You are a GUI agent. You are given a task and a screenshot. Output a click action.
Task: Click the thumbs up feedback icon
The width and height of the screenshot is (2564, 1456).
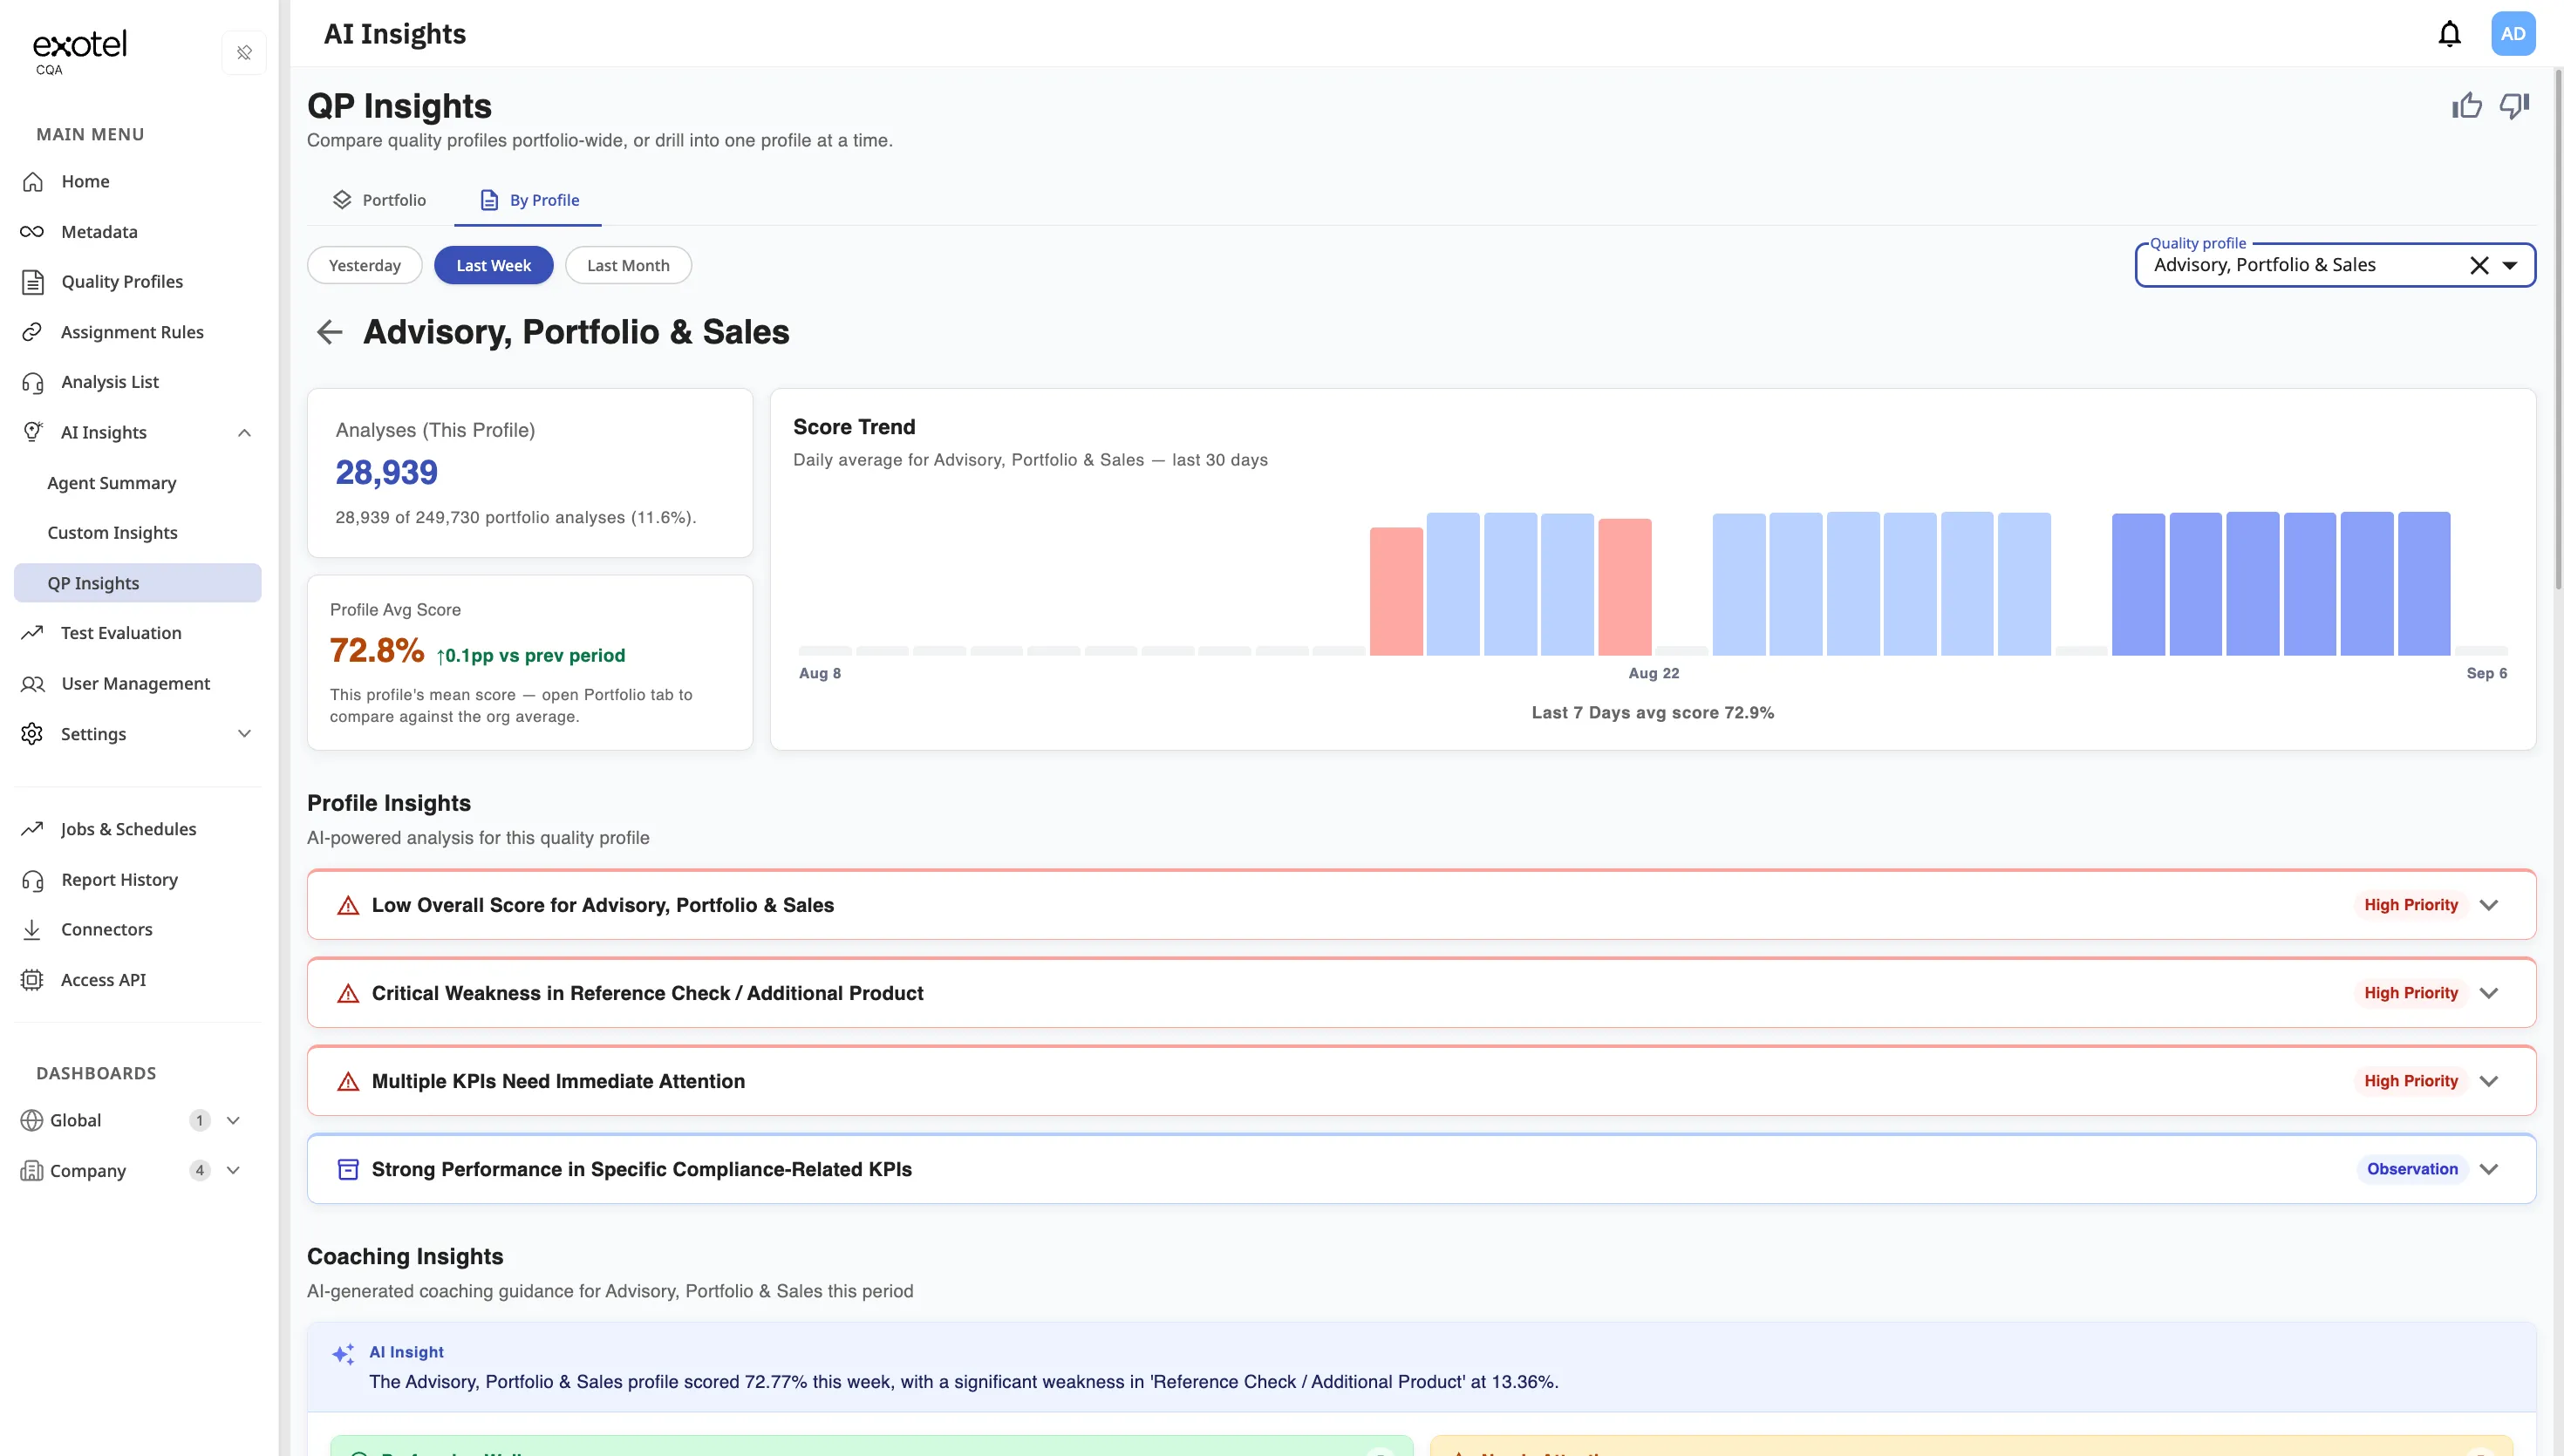click(x=2467, y=106)
